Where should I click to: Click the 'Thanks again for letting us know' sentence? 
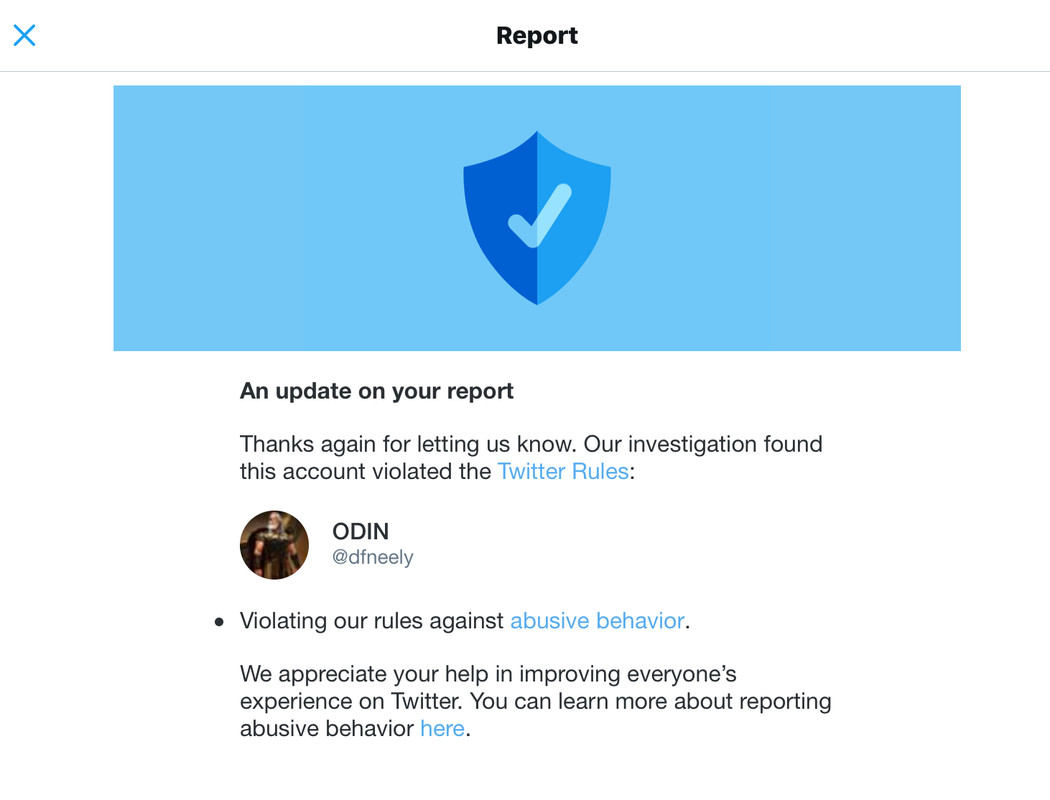(408, 444)
